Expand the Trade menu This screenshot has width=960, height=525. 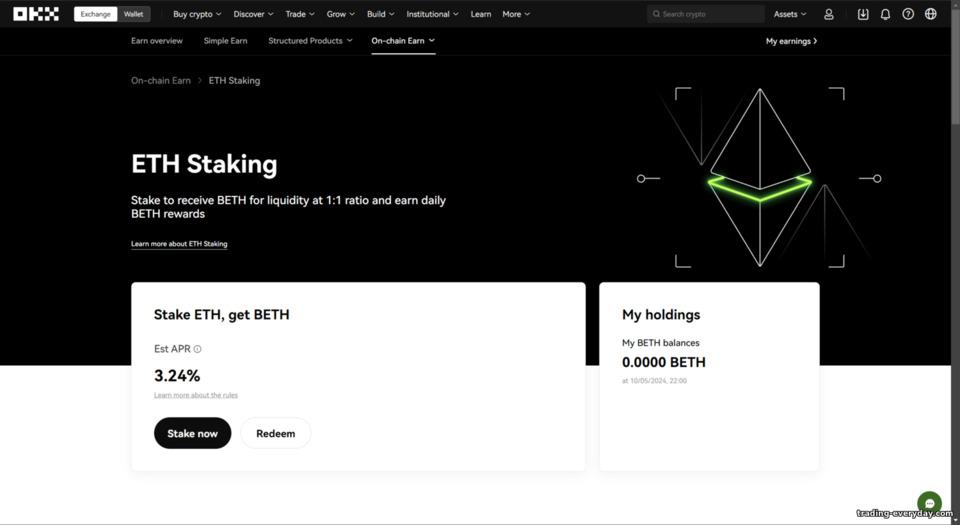300,14
